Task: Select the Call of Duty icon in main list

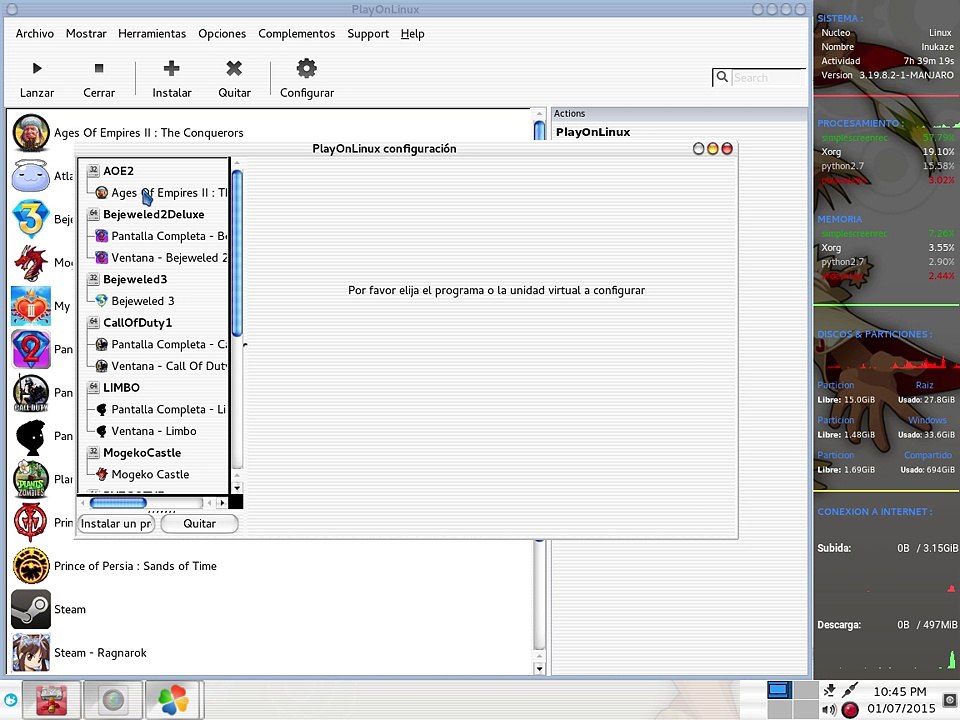Action: (x=31, y=392)
